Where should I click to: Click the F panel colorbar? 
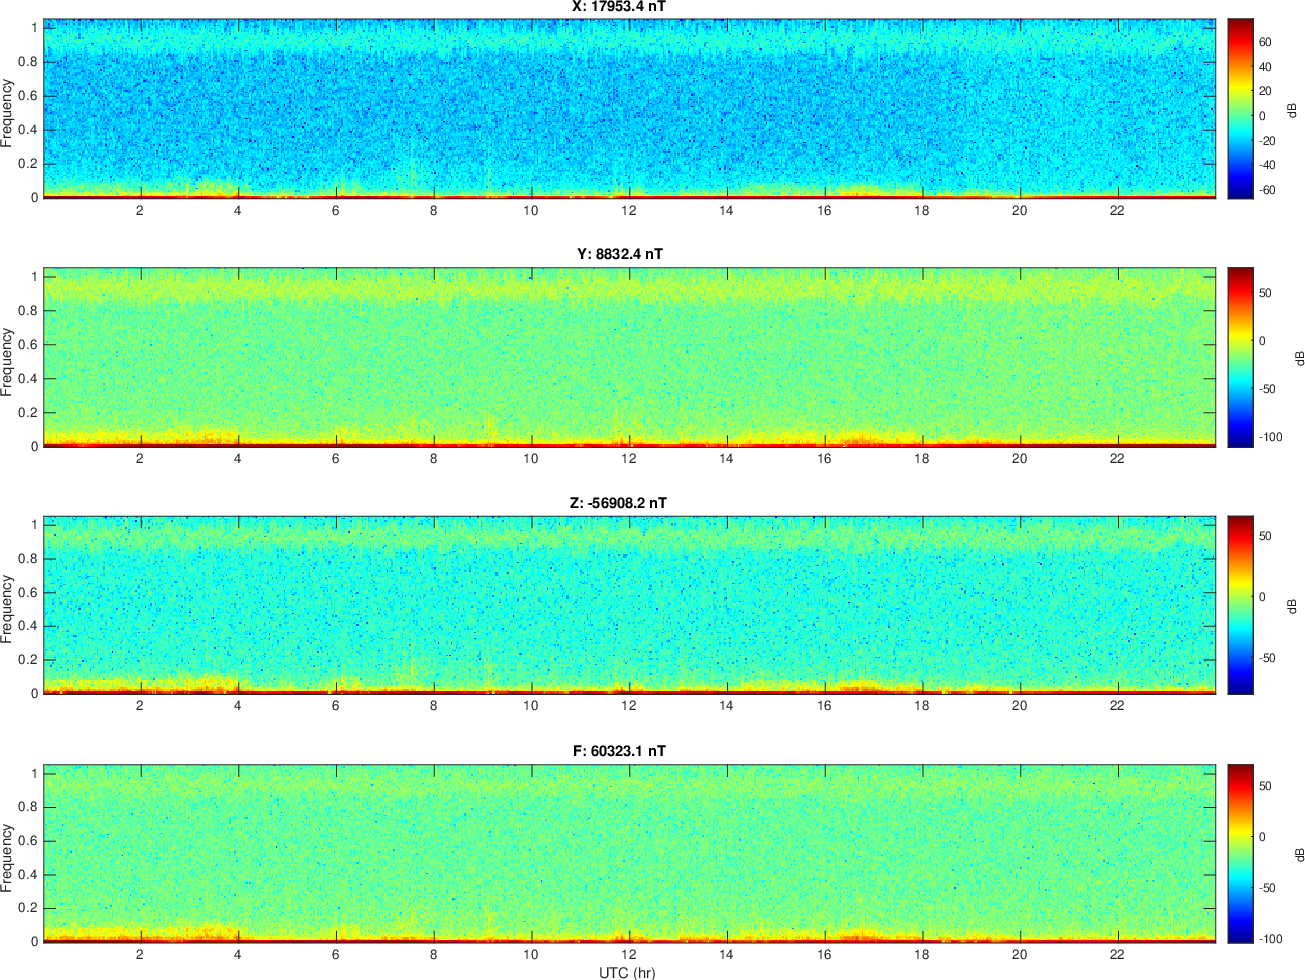coord(1240,853)
